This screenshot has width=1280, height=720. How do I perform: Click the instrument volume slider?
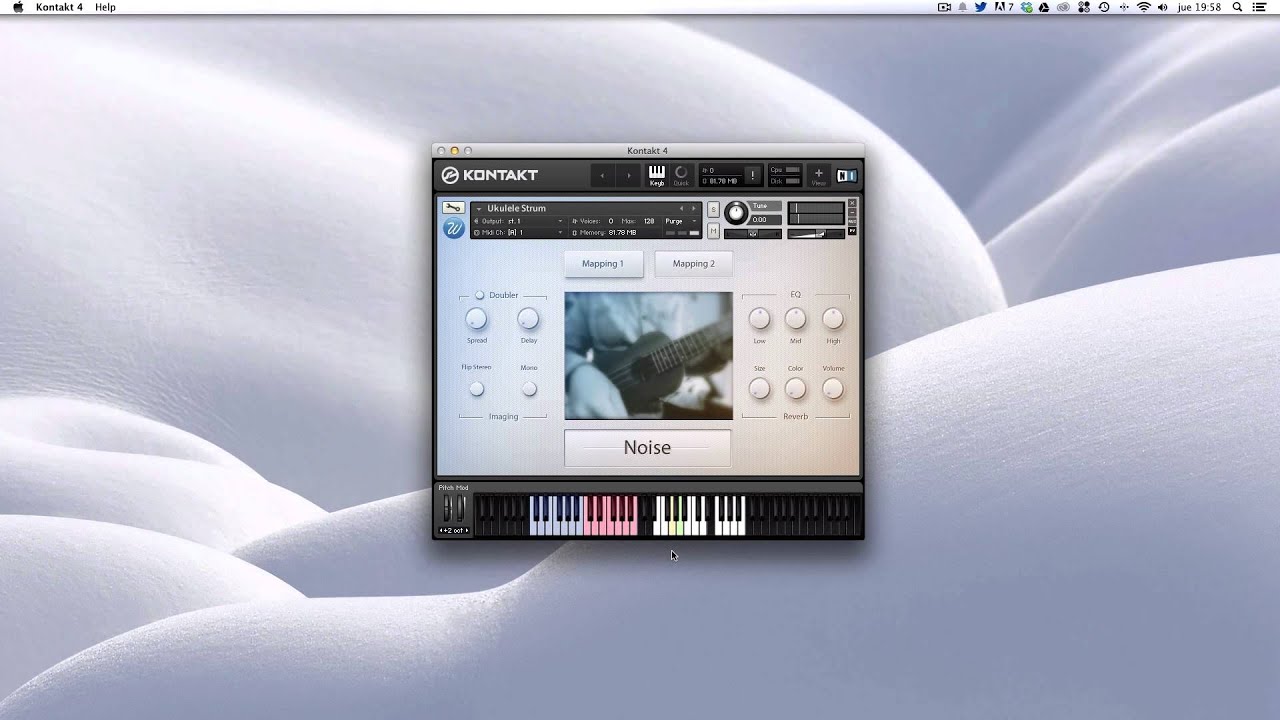pos(817,233)
